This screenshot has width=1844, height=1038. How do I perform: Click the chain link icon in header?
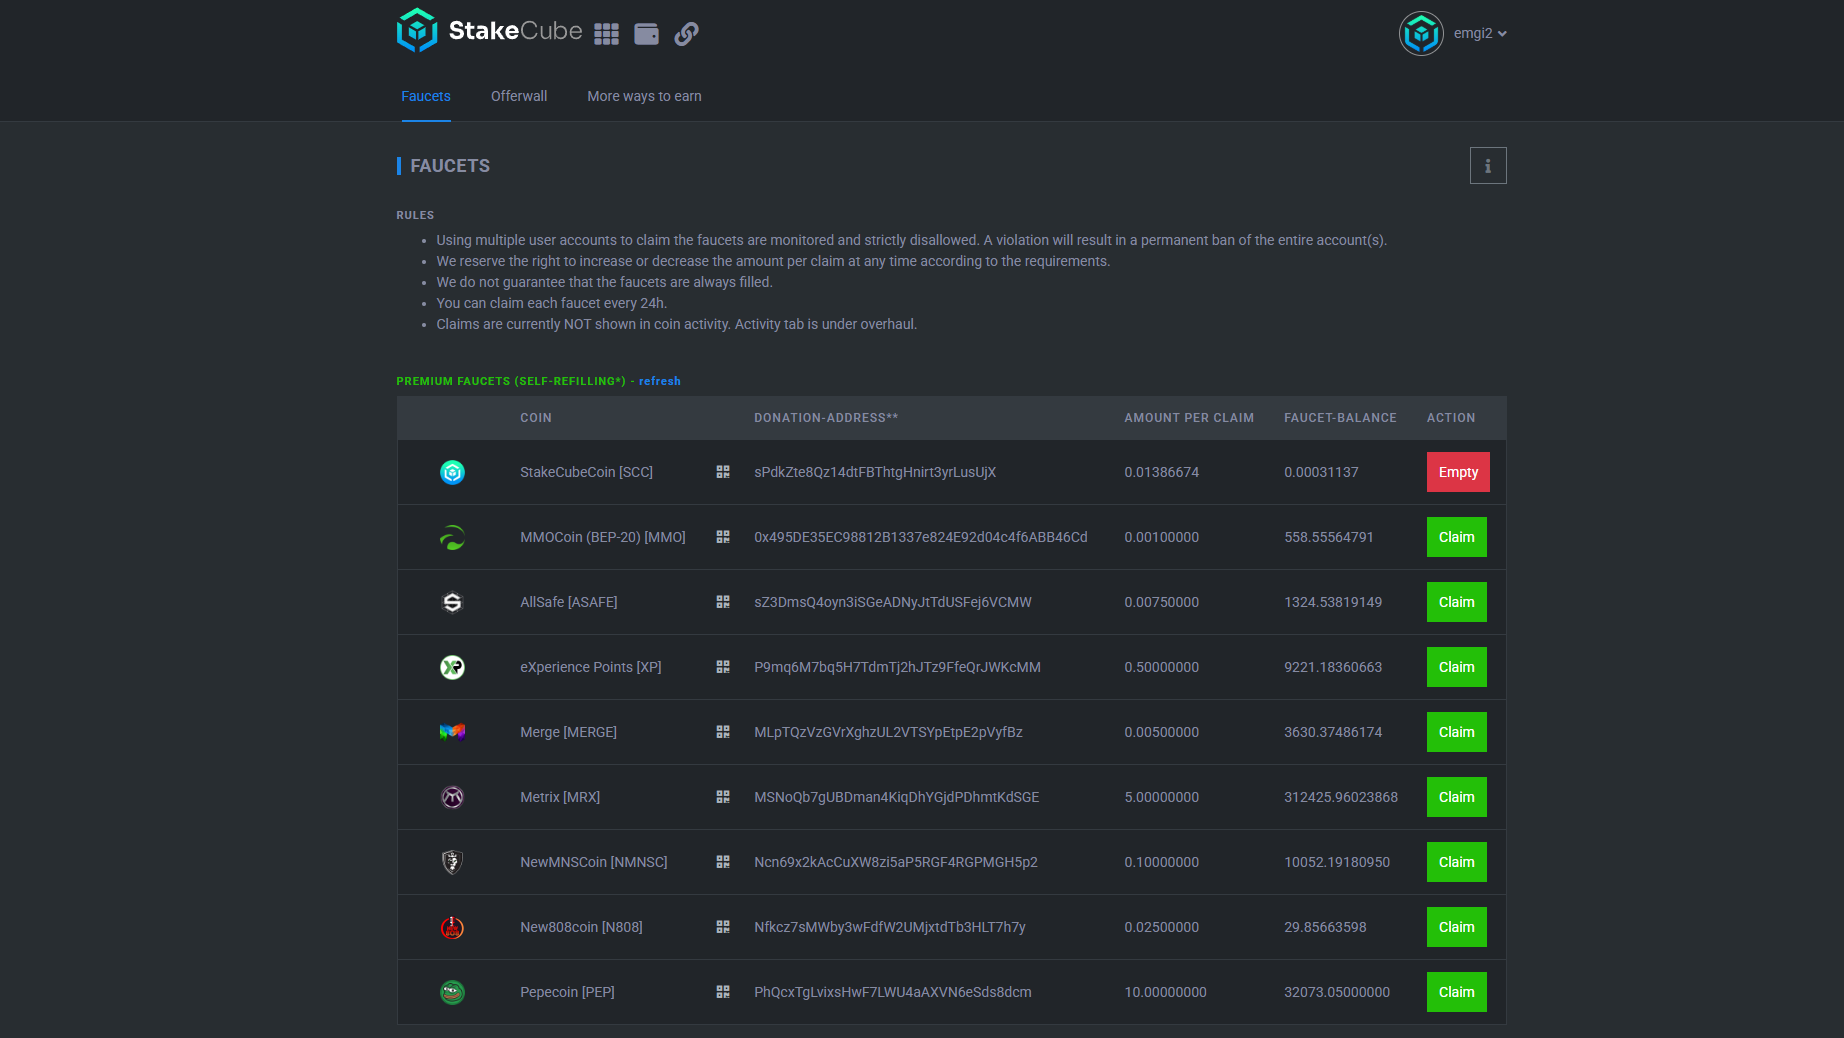(x=687, y=34)
